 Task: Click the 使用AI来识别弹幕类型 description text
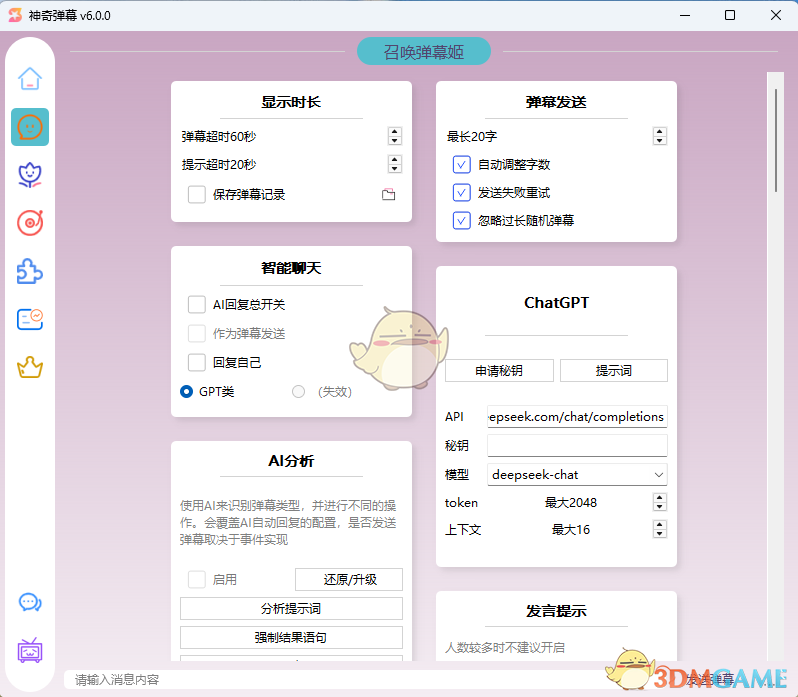[288, 522]
